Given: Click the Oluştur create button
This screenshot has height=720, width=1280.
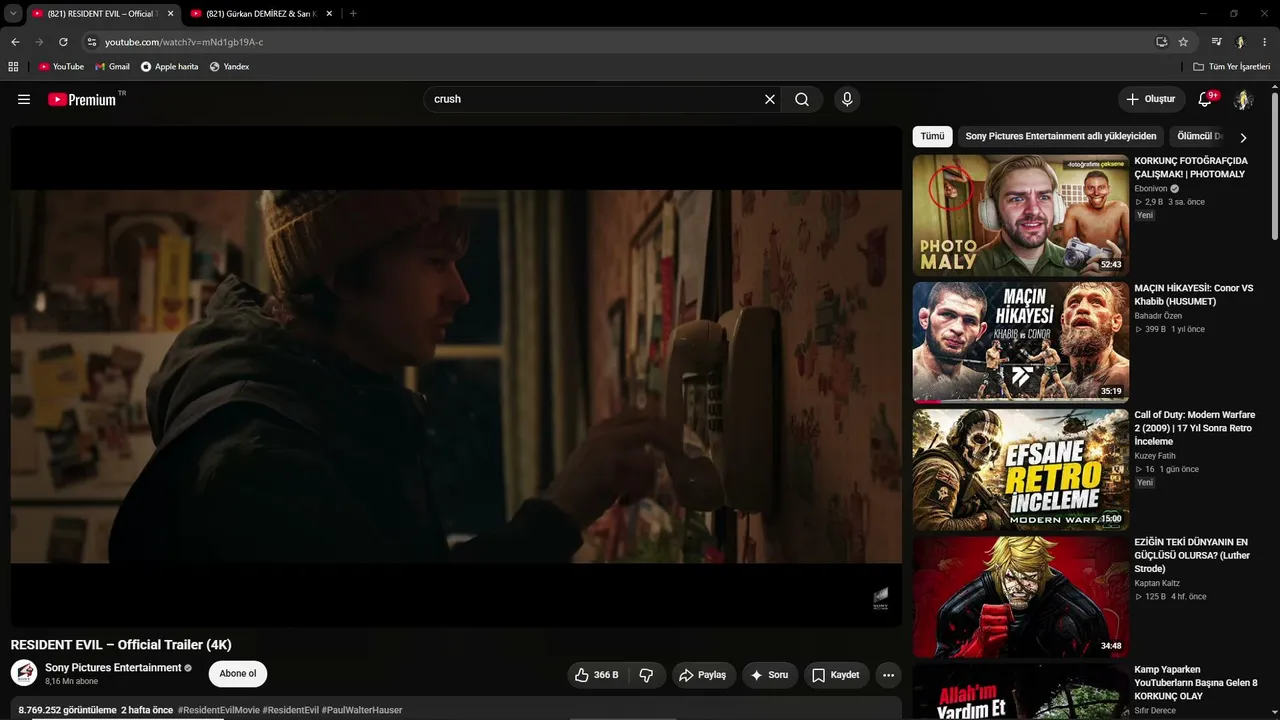Looking at the screenshot, I should (1151, 99).
